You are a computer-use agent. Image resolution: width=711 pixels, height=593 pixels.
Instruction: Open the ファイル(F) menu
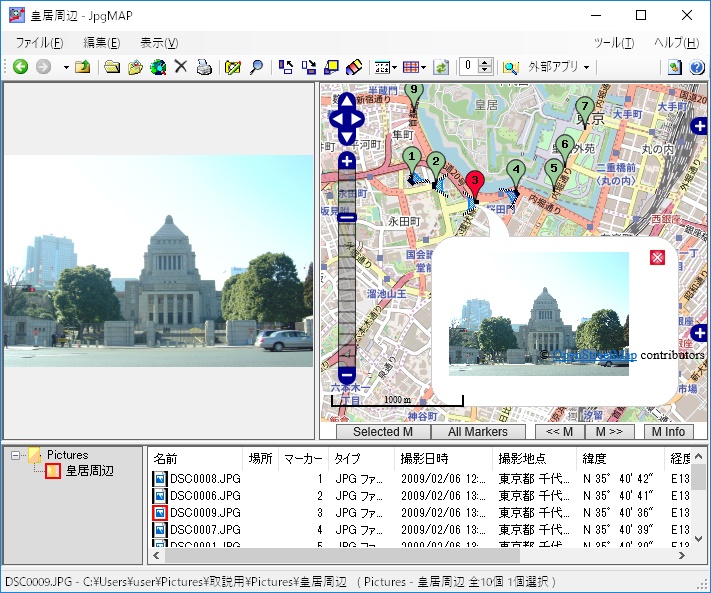point(39,43)
